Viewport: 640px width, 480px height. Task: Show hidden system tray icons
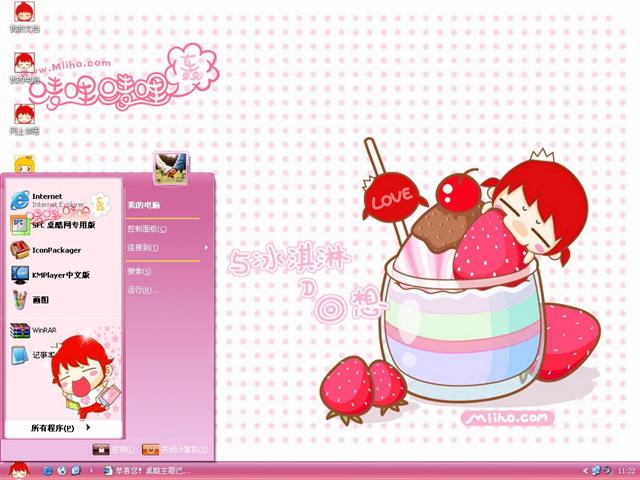tap(586, 471)
